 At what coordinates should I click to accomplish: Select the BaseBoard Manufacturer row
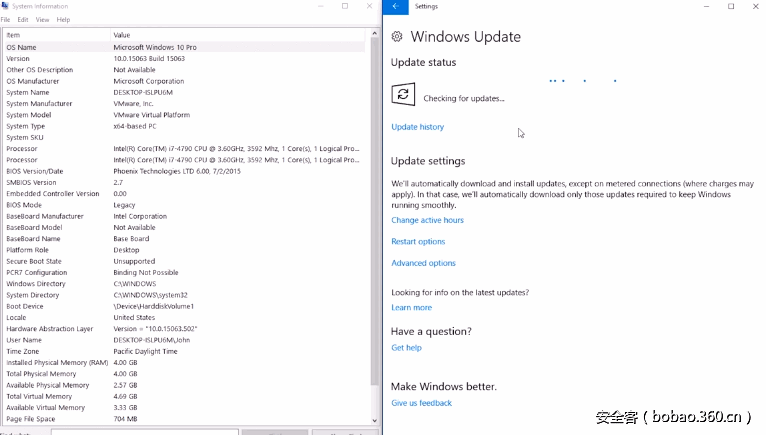[185, 216]
